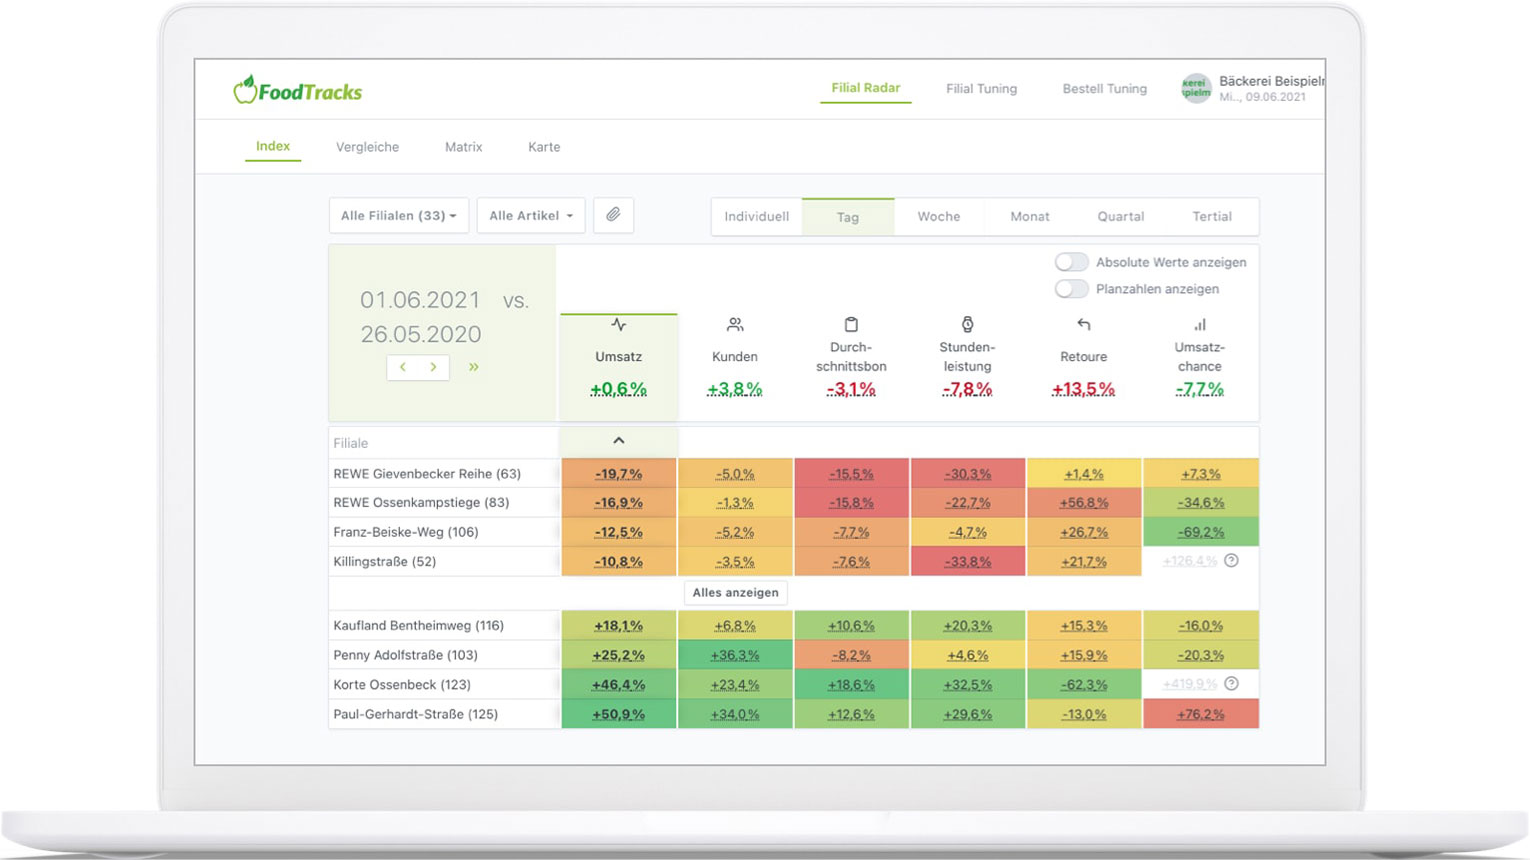Click sort chevron under Umsatz column
Viewport: 1530px width, 860px height.
619,441
